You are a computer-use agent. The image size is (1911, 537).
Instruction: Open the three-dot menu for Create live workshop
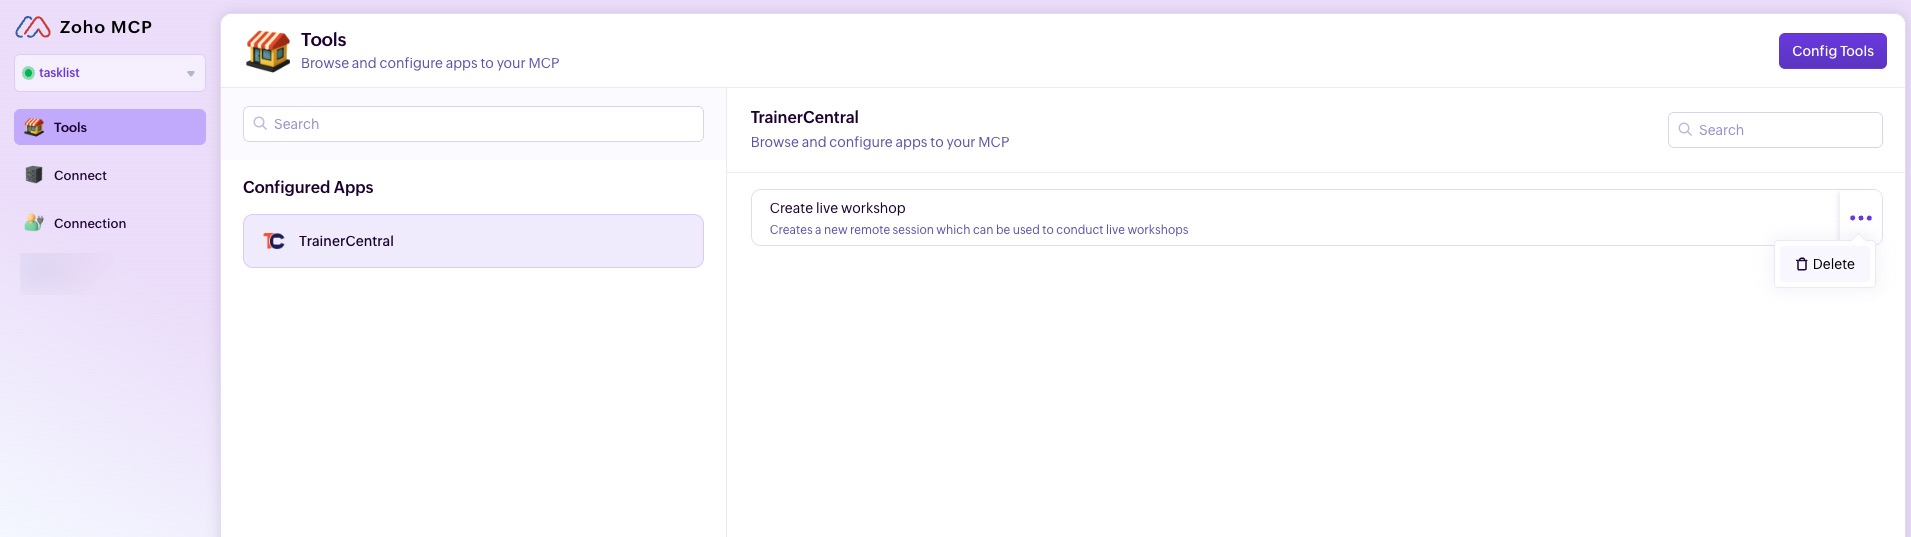tap(1860, 218)
